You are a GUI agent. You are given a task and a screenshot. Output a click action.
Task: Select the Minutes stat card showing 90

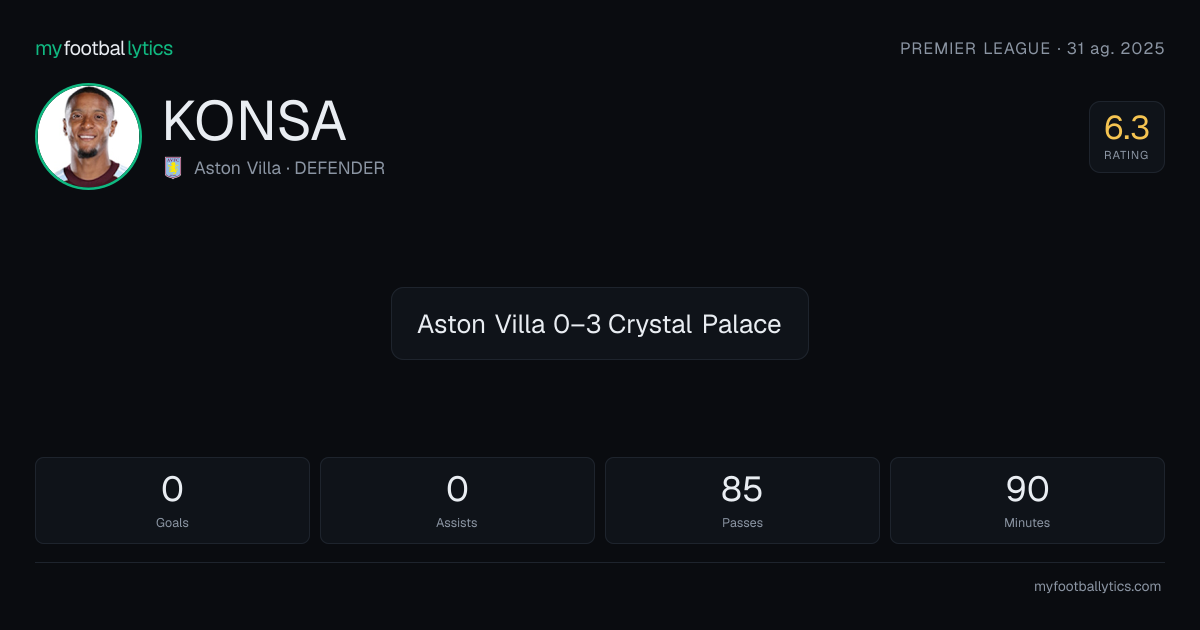click(1027, 500)
